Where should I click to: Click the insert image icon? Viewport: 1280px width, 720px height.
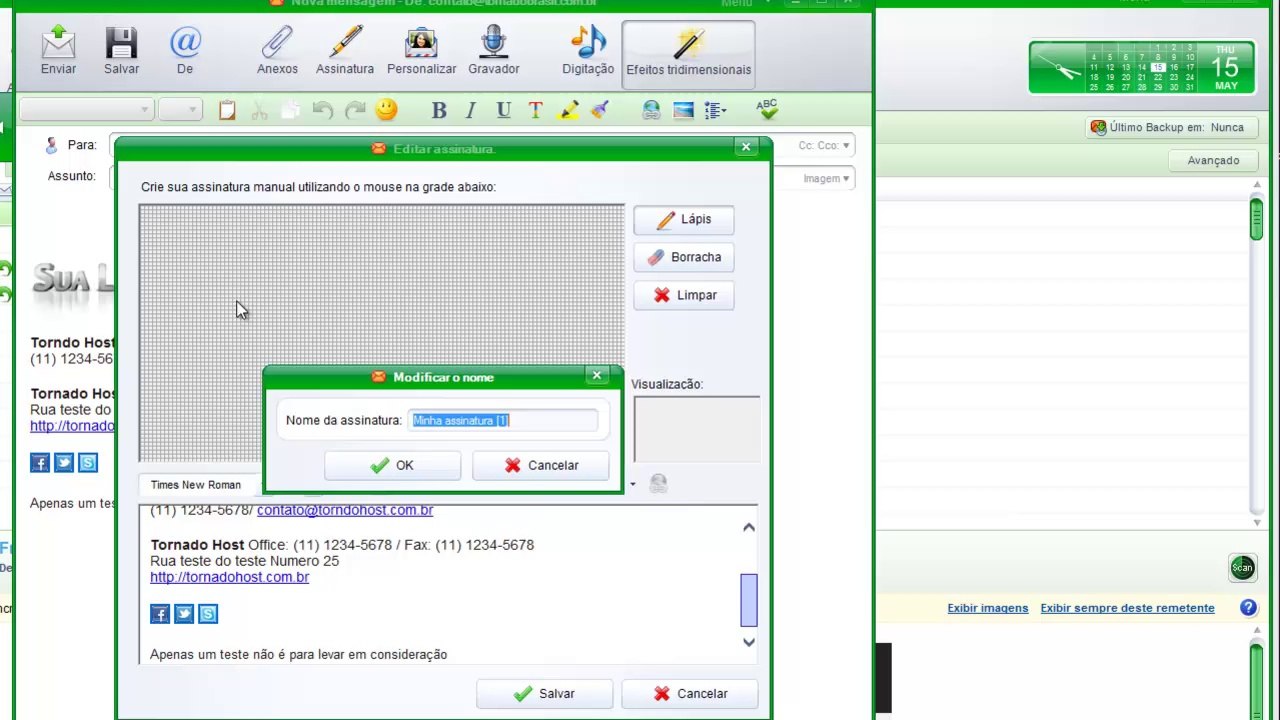[x=683, y=110]
